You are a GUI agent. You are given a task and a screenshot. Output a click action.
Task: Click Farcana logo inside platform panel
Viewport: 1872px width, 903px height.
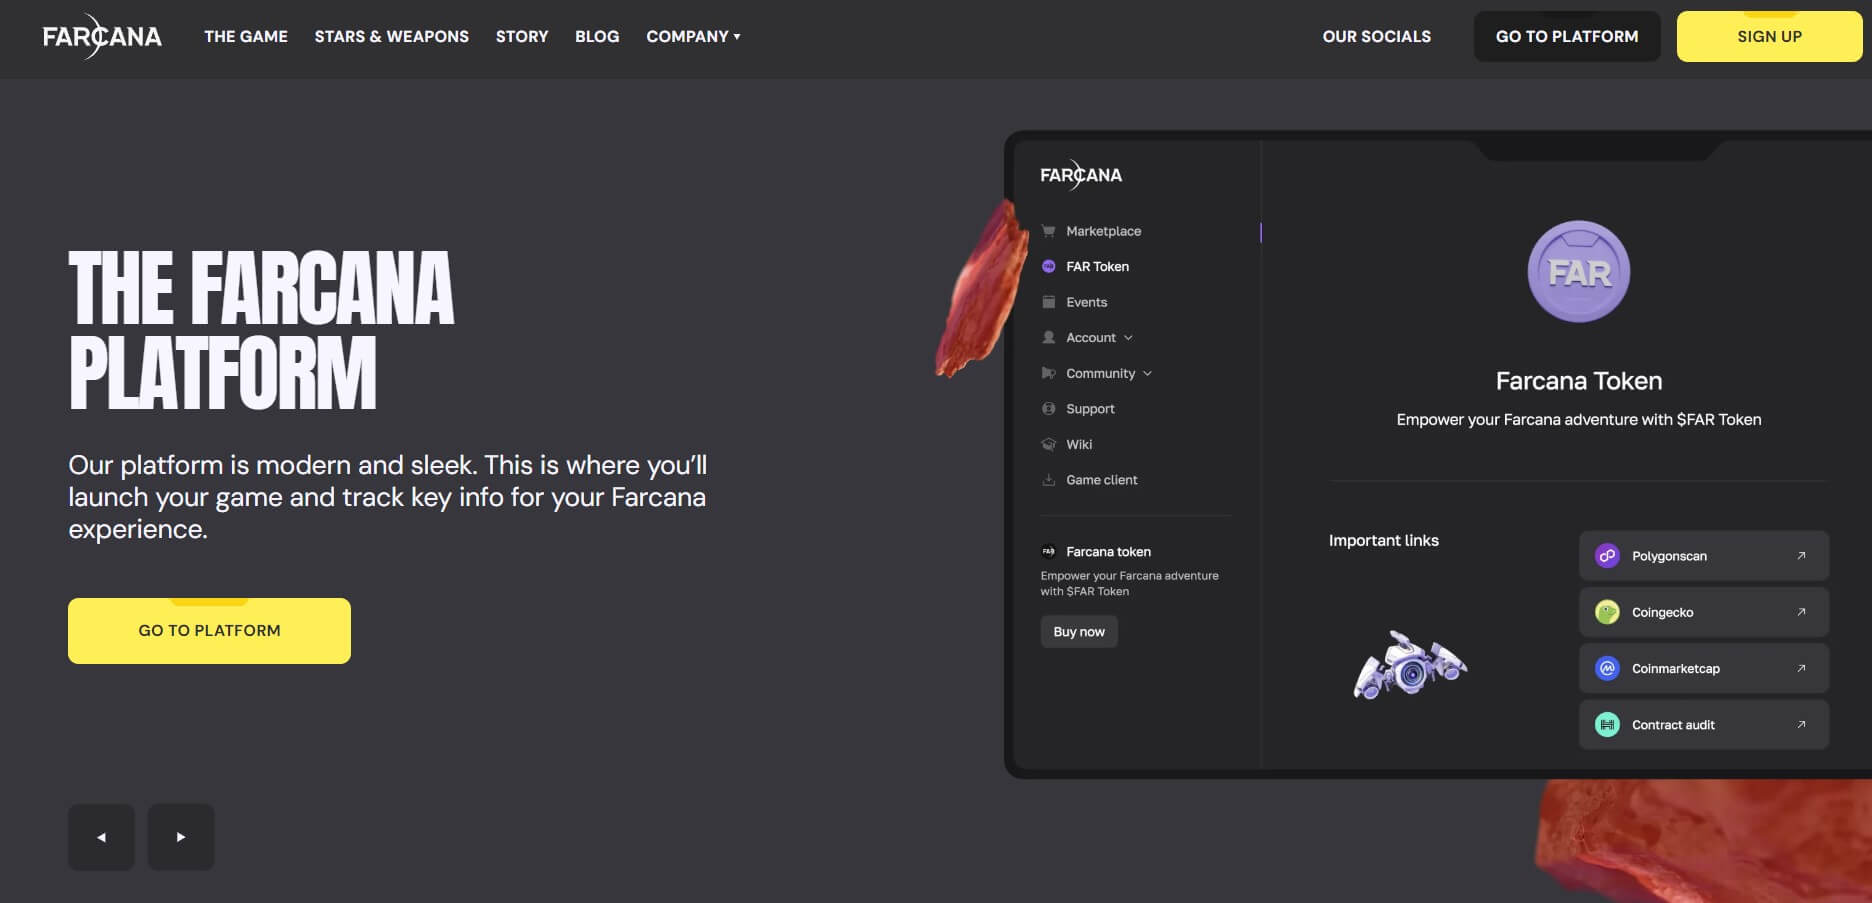(1081, 175)
